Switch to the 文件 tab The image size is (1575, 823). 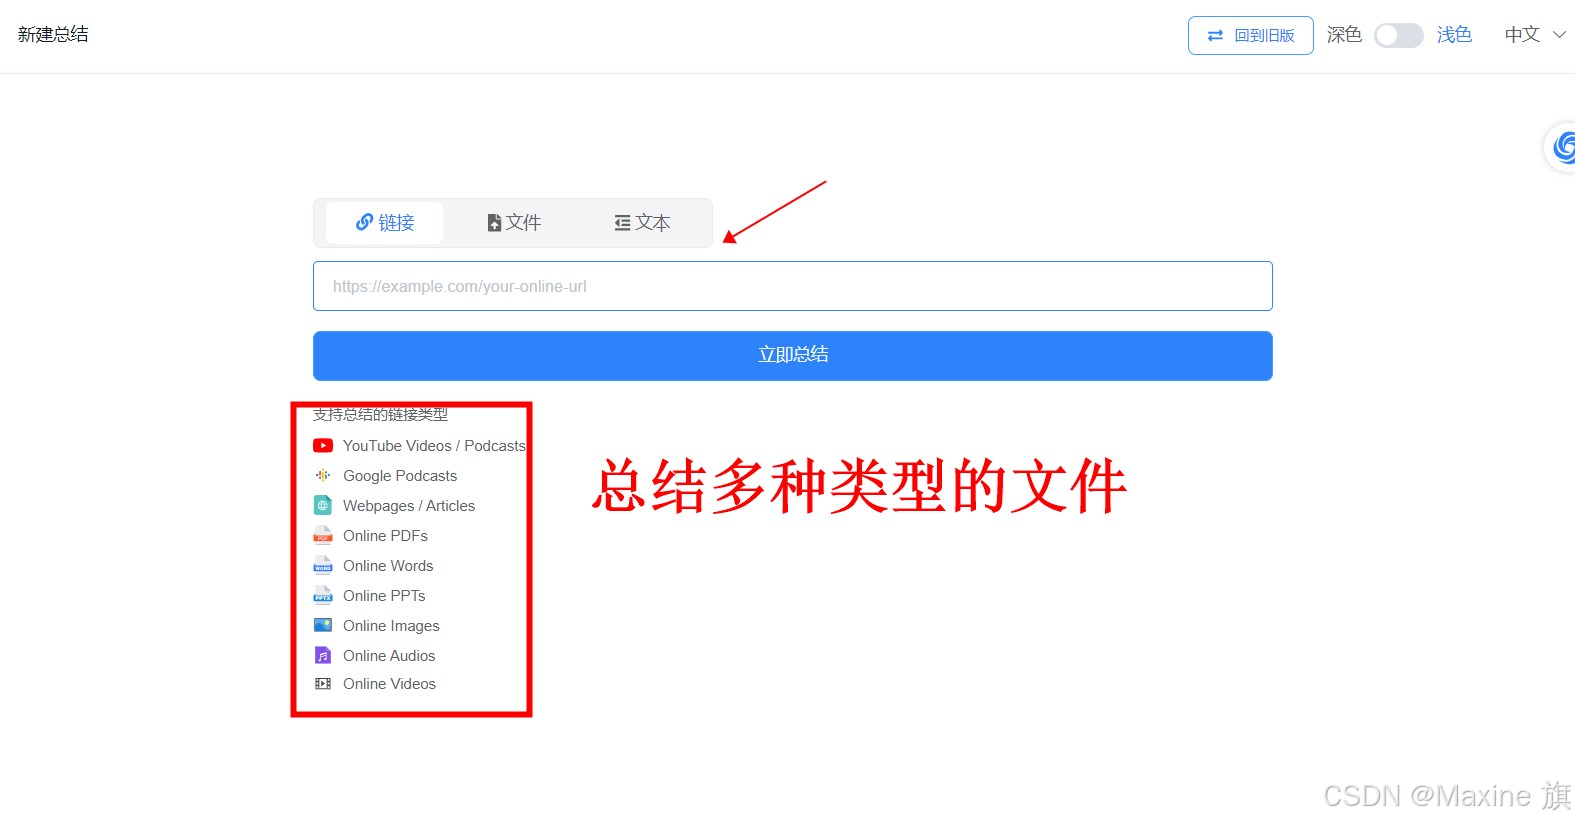514,223
